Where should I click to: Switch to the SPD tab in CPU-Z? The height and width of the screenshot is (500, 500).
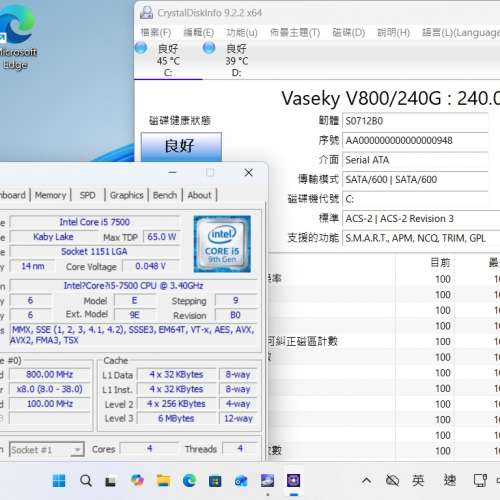pos(88,195)
